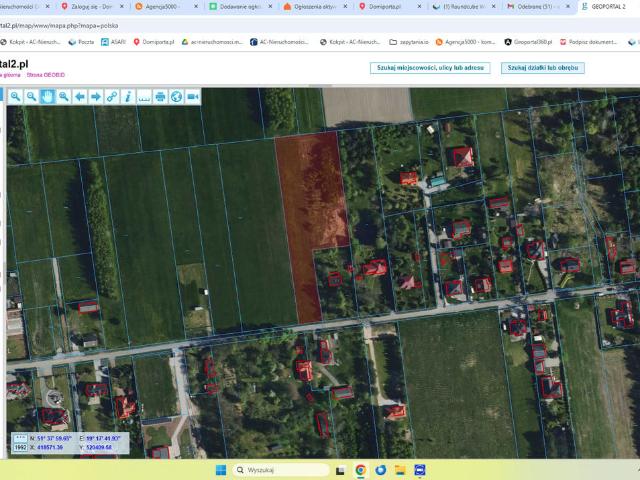Select the zoom in magnifier tool

click(x=15, y=97)
